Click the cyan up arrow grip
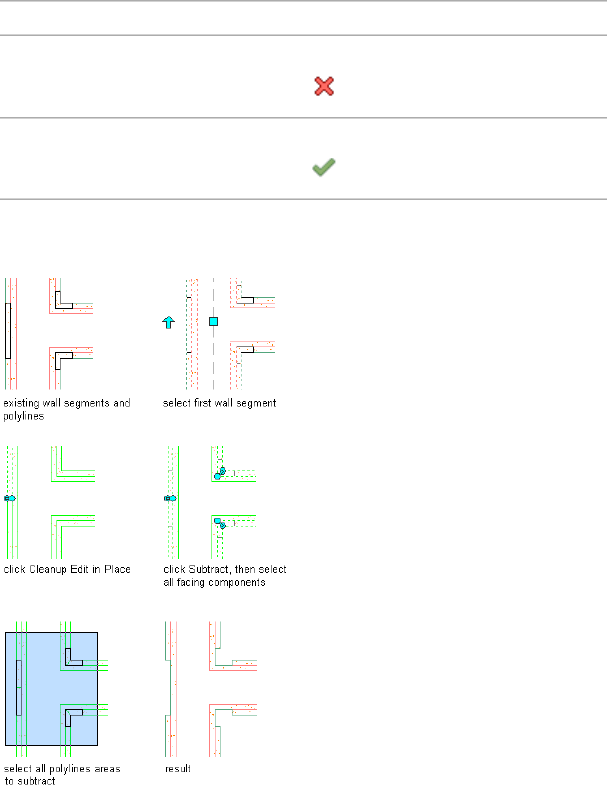Screen dimensions: 607x802 coord(168,322)
